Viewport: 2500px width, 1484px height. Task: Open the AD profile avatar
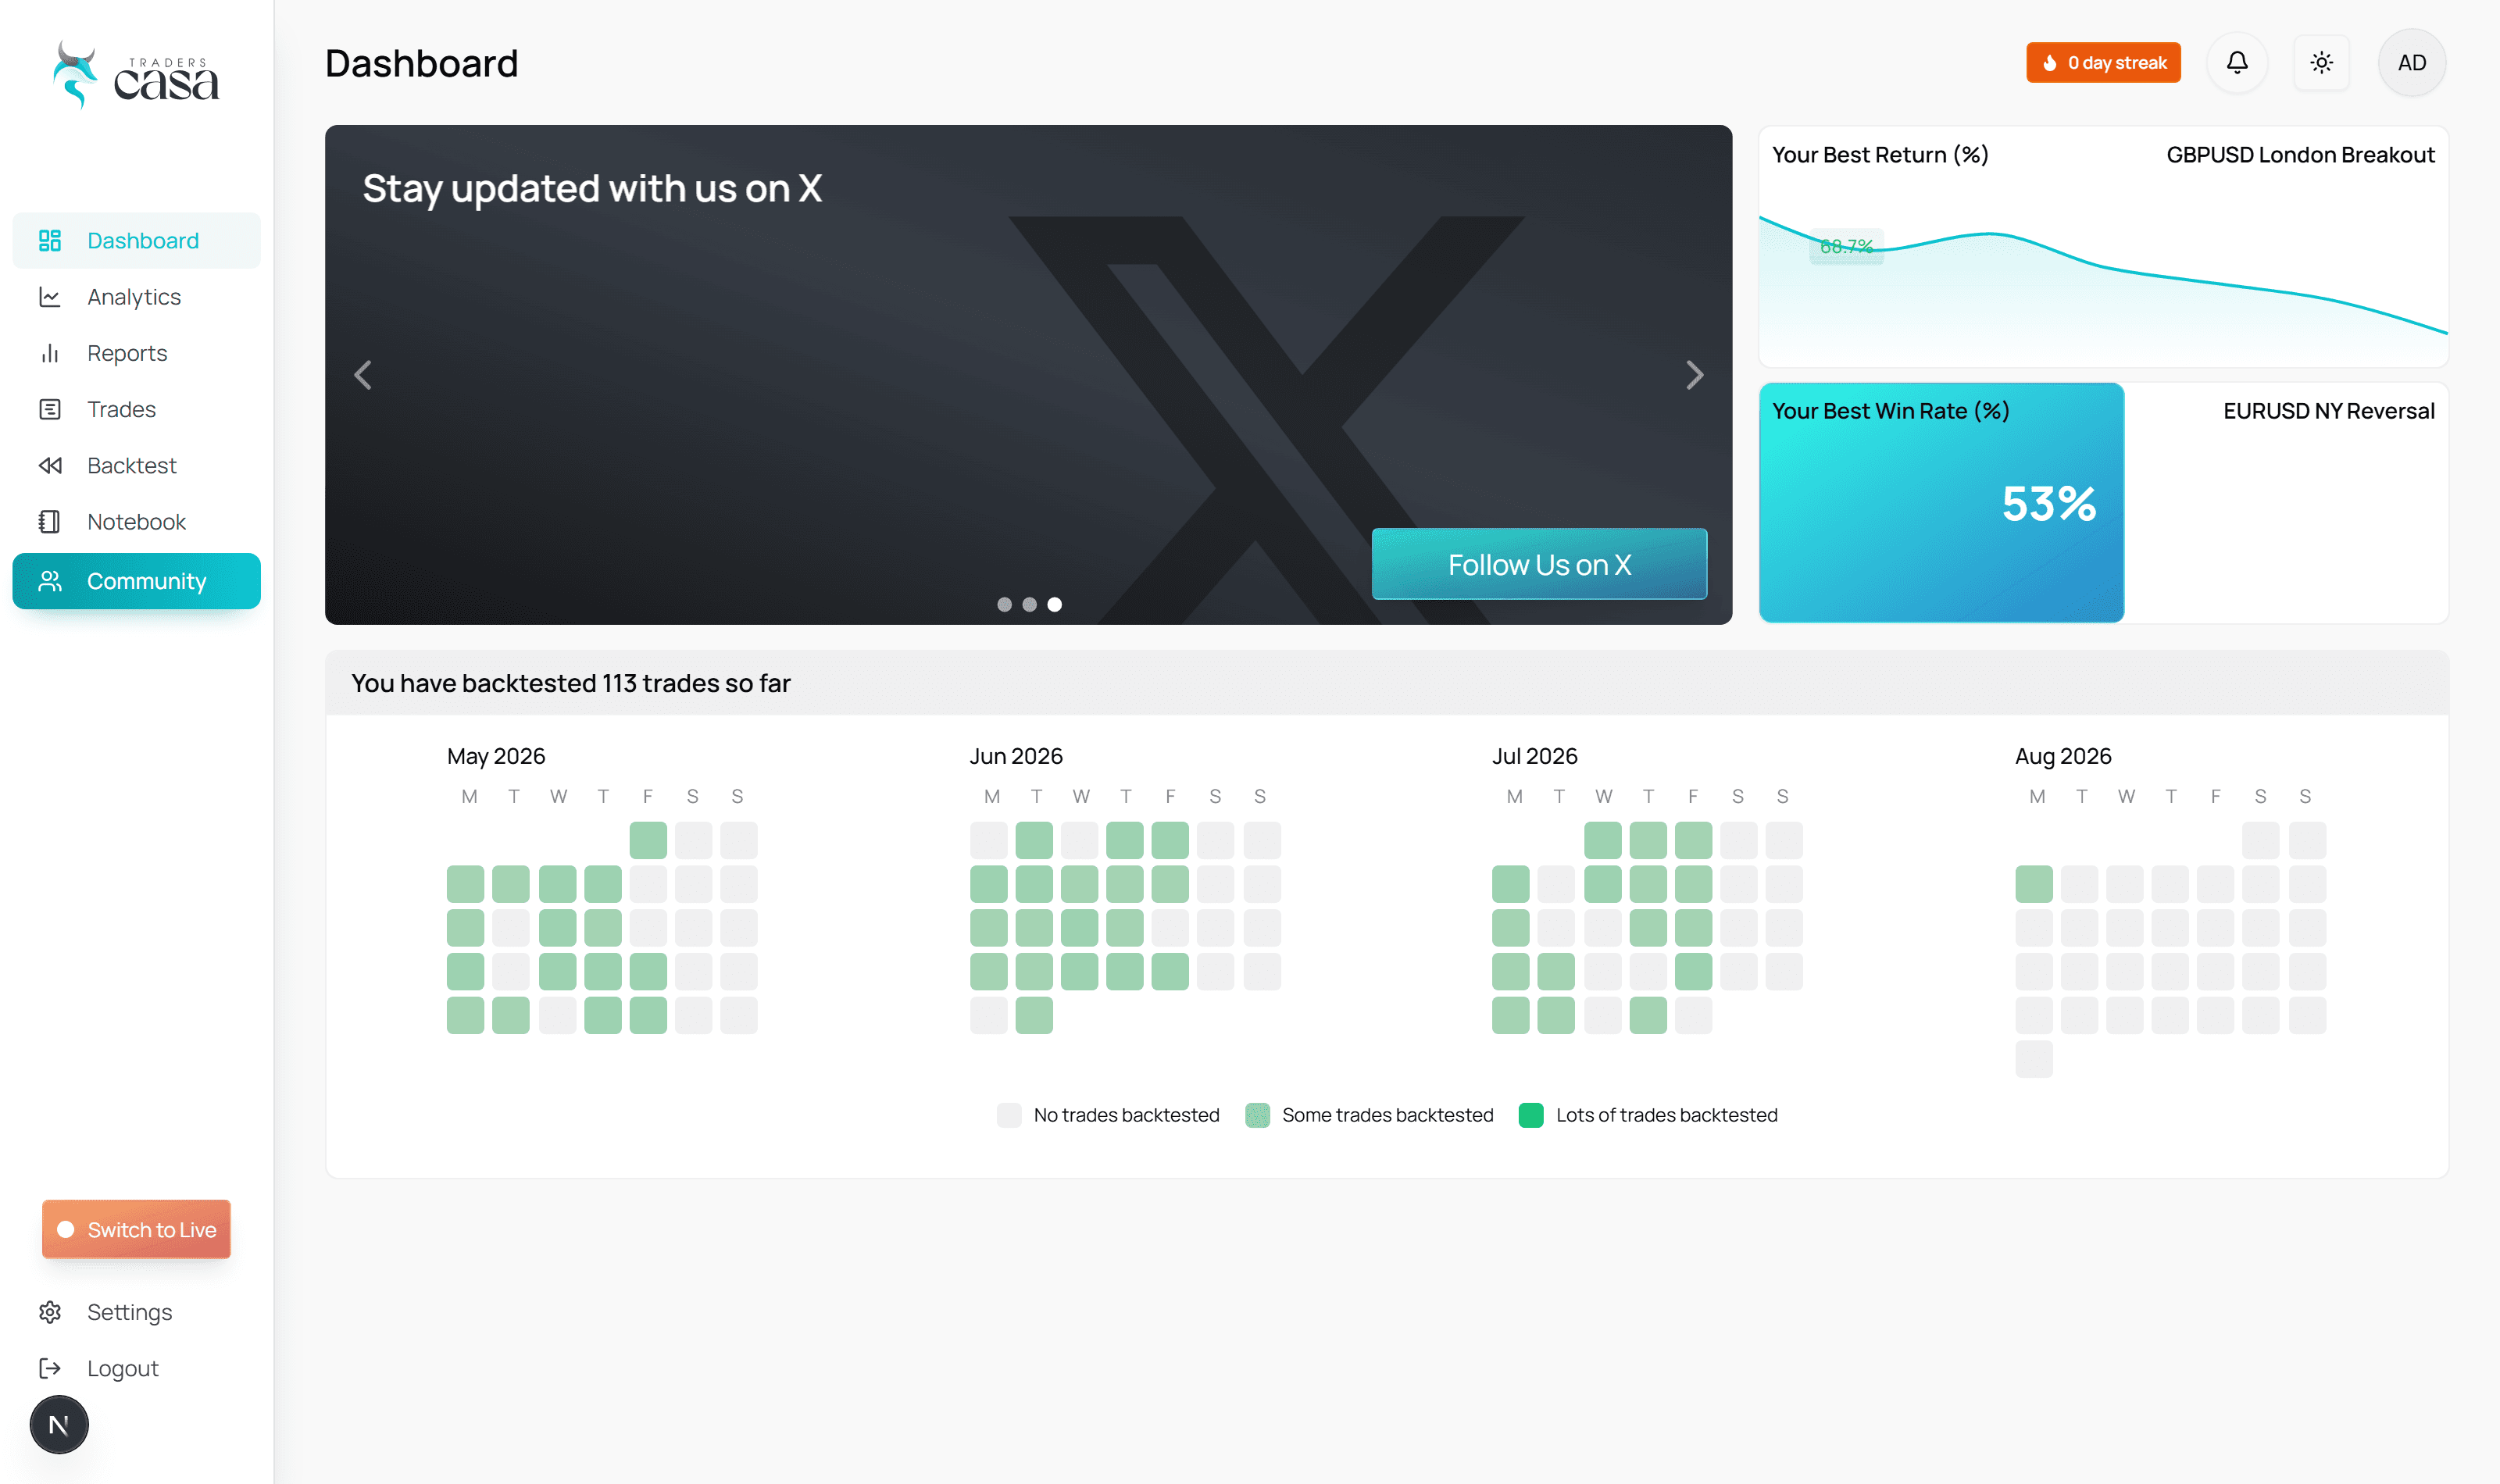click(x=2411, y=63)
